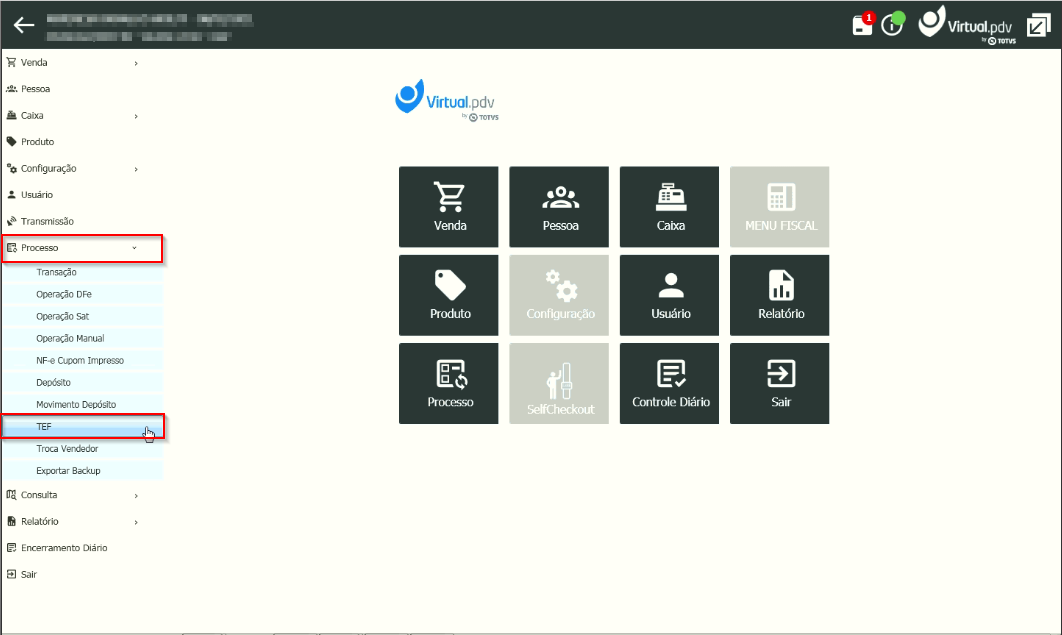The image size is (1062, 635).
Task: Open Usuário in the sidebar
Action: pyautogui.click(x=37, y=194)
